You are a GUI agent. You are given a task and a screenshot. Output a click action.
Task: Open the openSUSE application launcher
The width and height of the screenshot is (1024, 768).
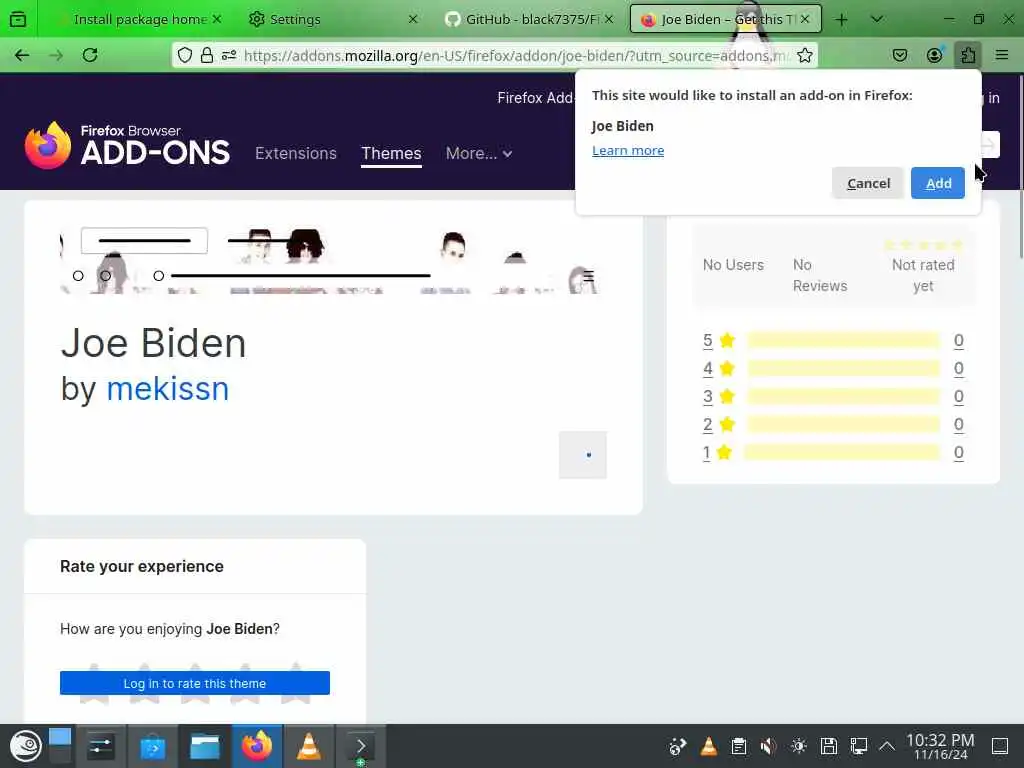click(x=25, y=746)
